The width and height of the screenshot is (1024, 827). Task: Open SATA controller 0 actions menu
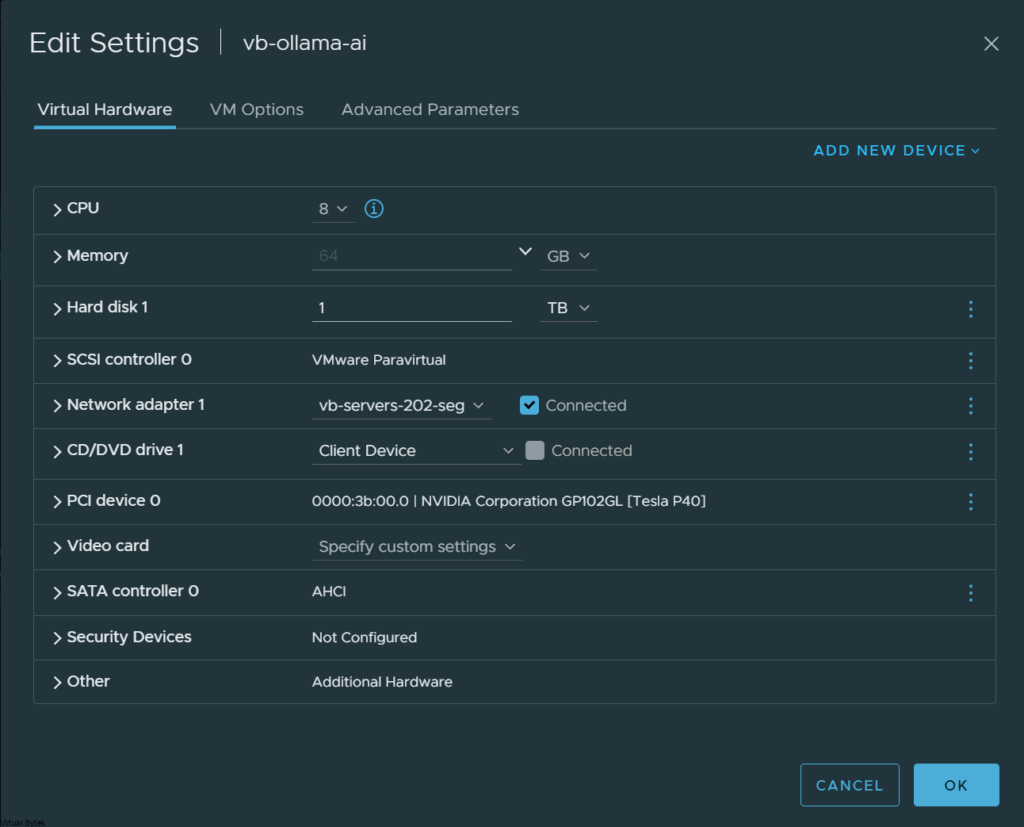(970, 593)
